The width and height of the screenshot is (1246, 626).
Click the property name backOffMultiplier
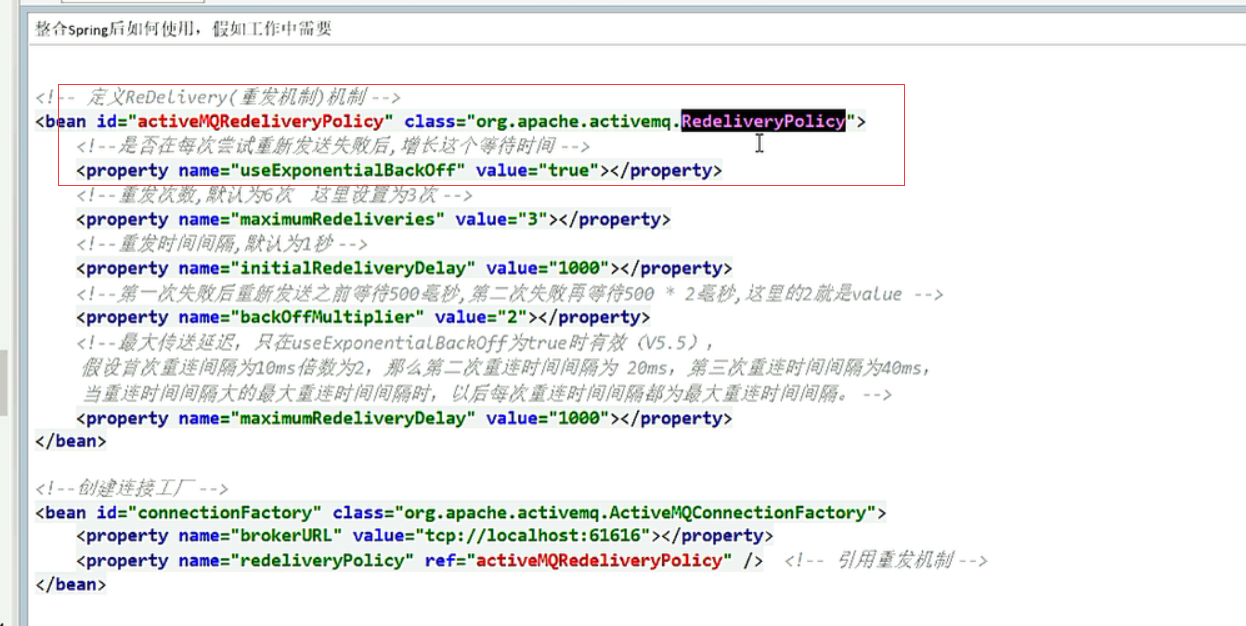click(327, 317)
